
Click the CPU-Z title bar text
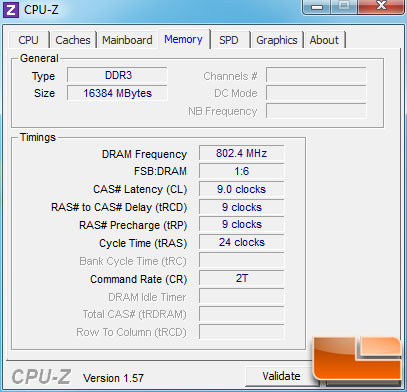pyautogui.click(x=41, y=10)
